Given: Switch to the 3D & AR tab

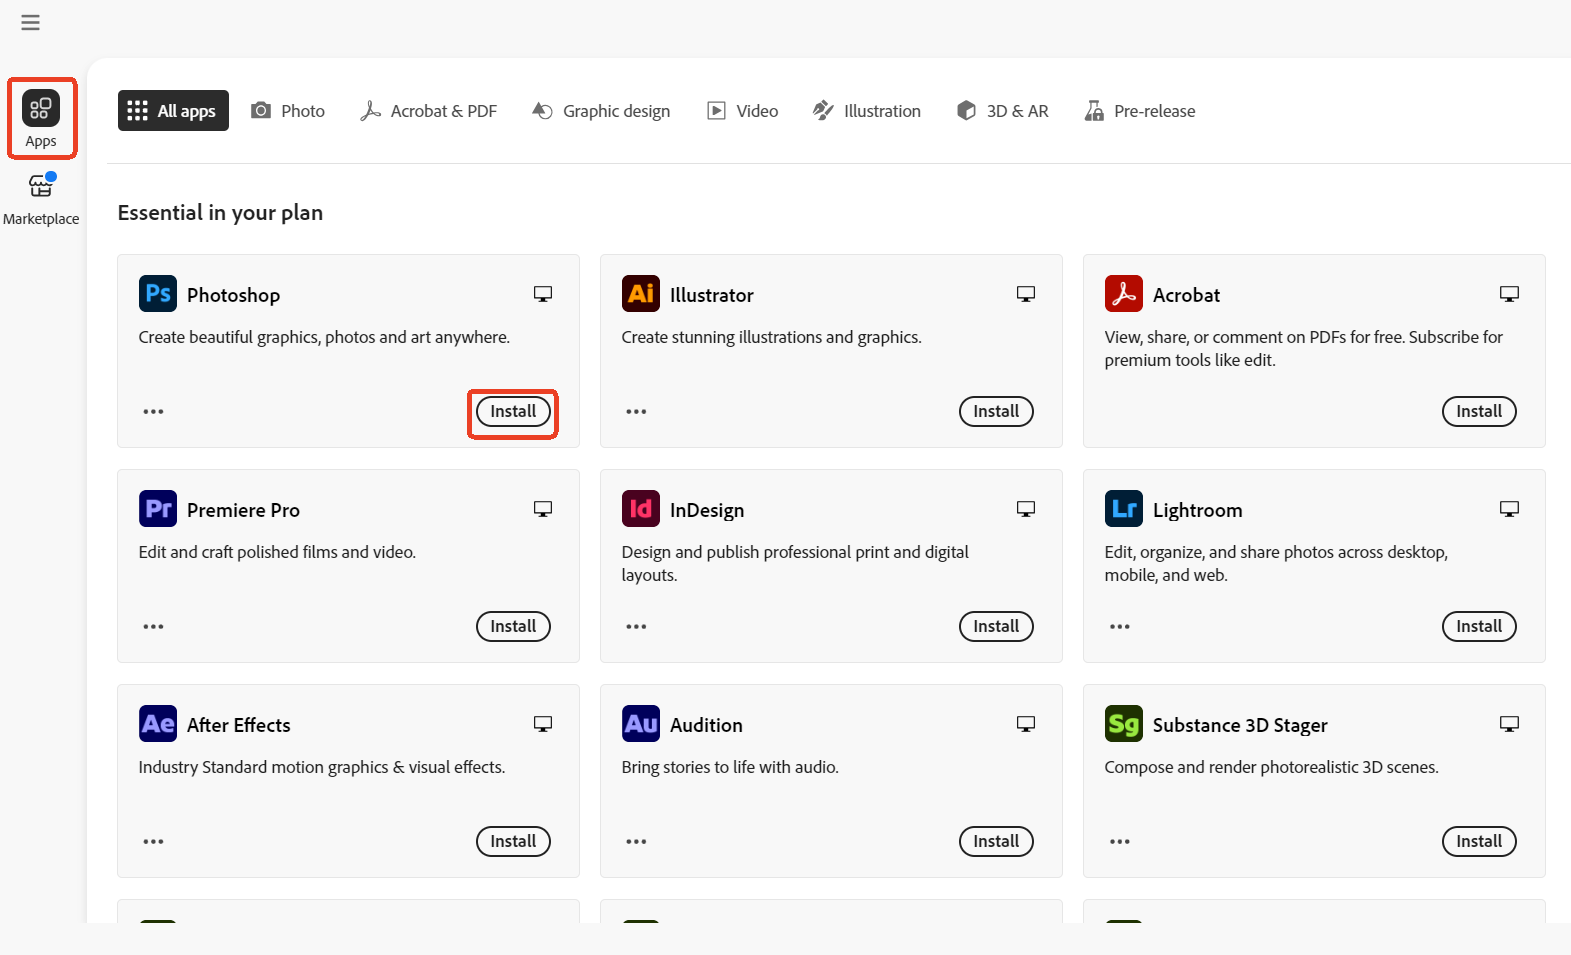Looking at the screenshot, I should [x=1003, y=111].
